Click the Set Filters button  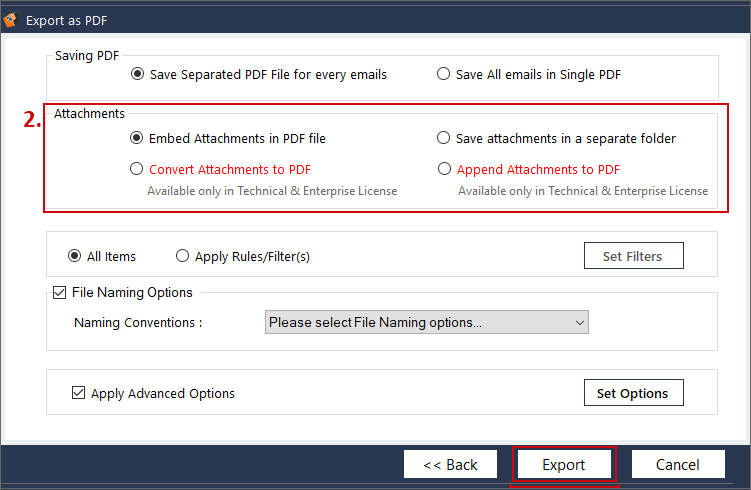(634, 256)
